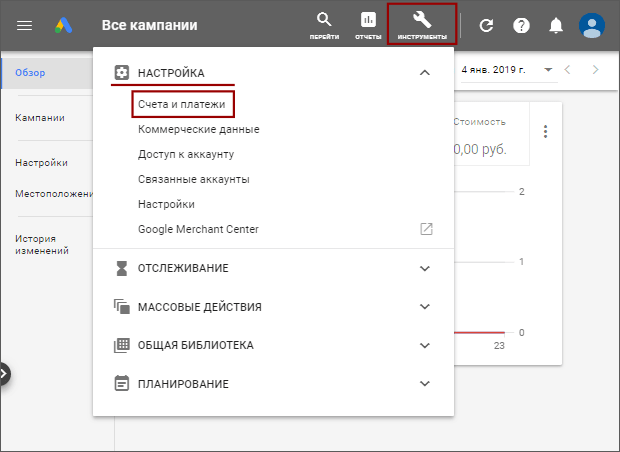Select Счета и платежи menu item
620x452 pixels.
181,104
